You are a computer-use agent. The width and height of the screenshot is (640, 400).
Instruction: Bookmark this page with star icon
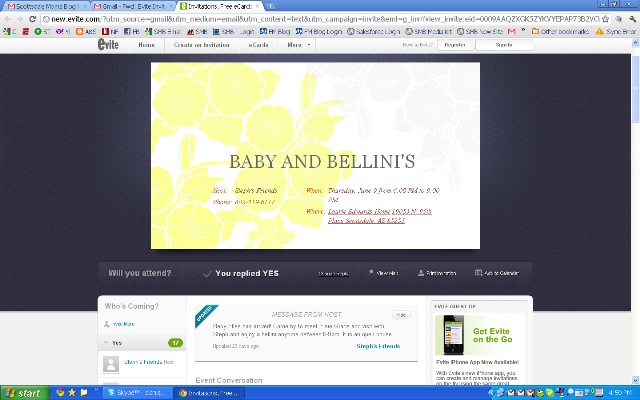[605, 19]
